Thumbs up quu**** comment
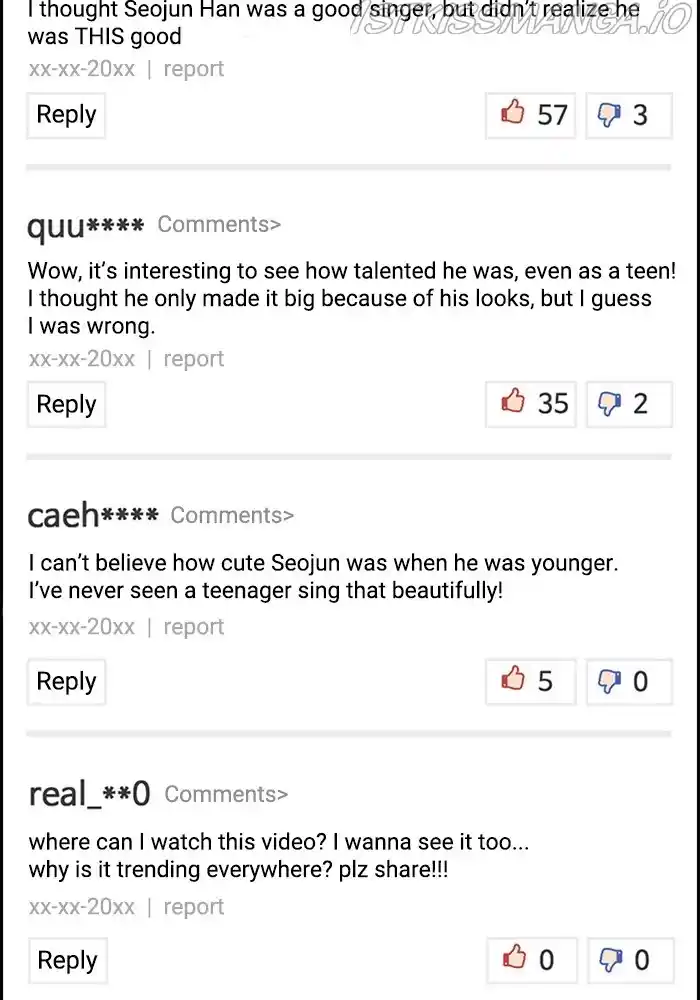Image resolution: width=700 pixels, height=1000 pixels. pos(531,404)
